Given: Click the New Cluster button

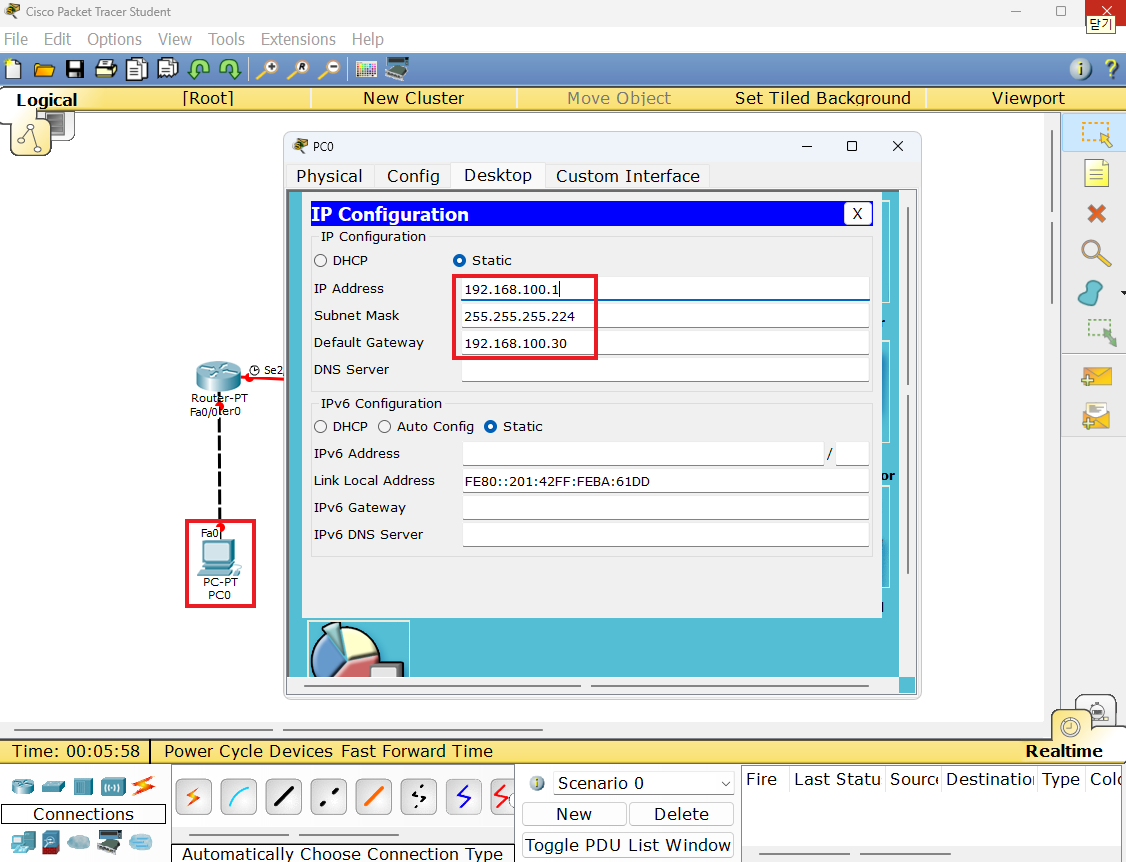Looking at the screenshot, I should [414, 98].
